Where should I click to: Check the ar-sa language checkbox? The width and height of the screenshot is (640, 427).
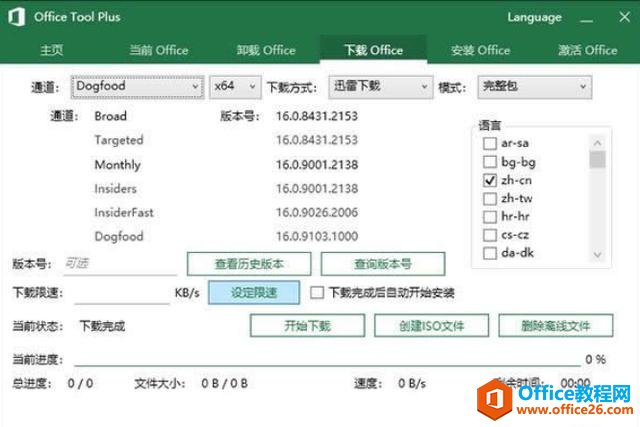coord(490,144)
